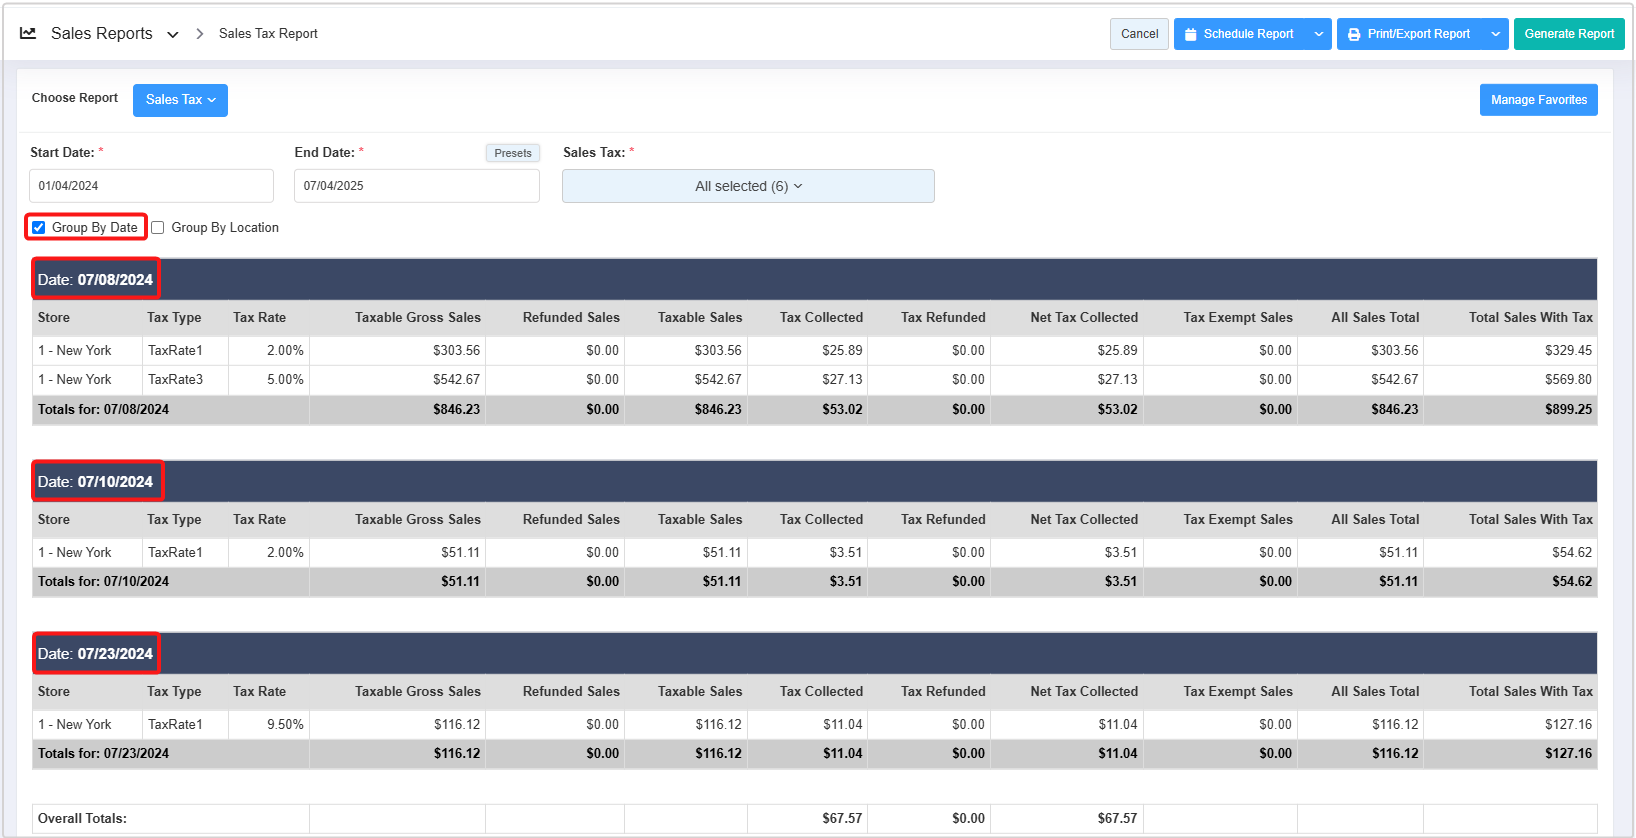Click the End Date input field
This screenshot has height=838, width=1636.
point(416,186)
